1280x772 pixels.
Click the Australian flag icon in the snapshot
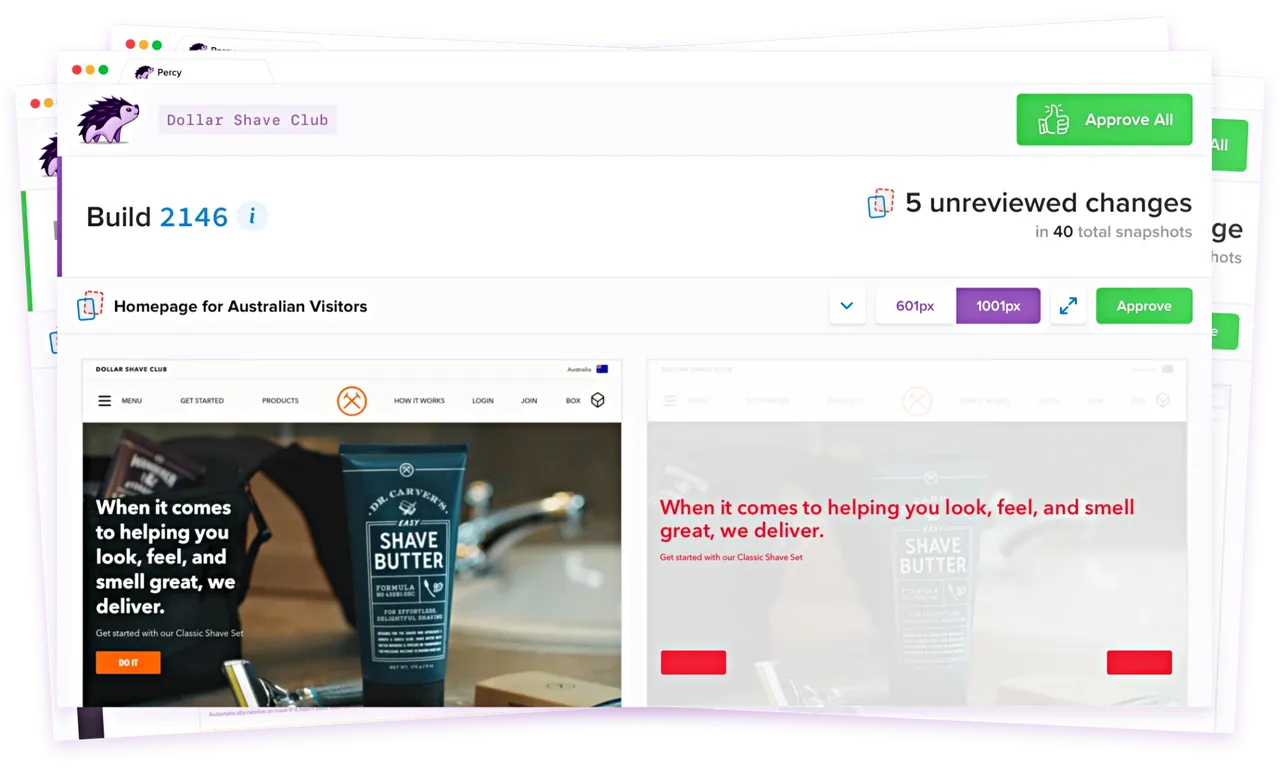(602, 369)
